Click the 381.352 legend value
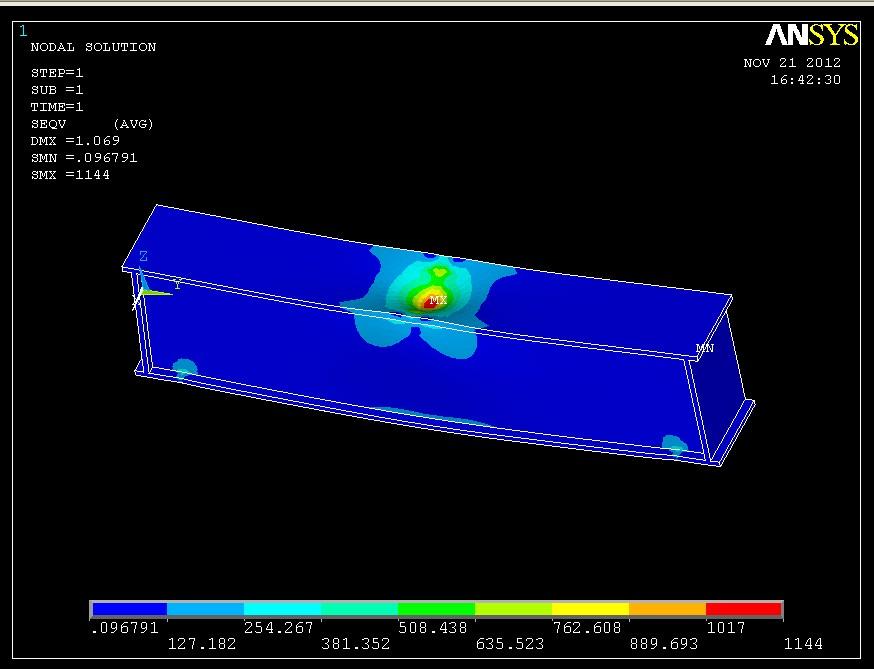This screenshot has width=874, height=669. tap(356, 644)
